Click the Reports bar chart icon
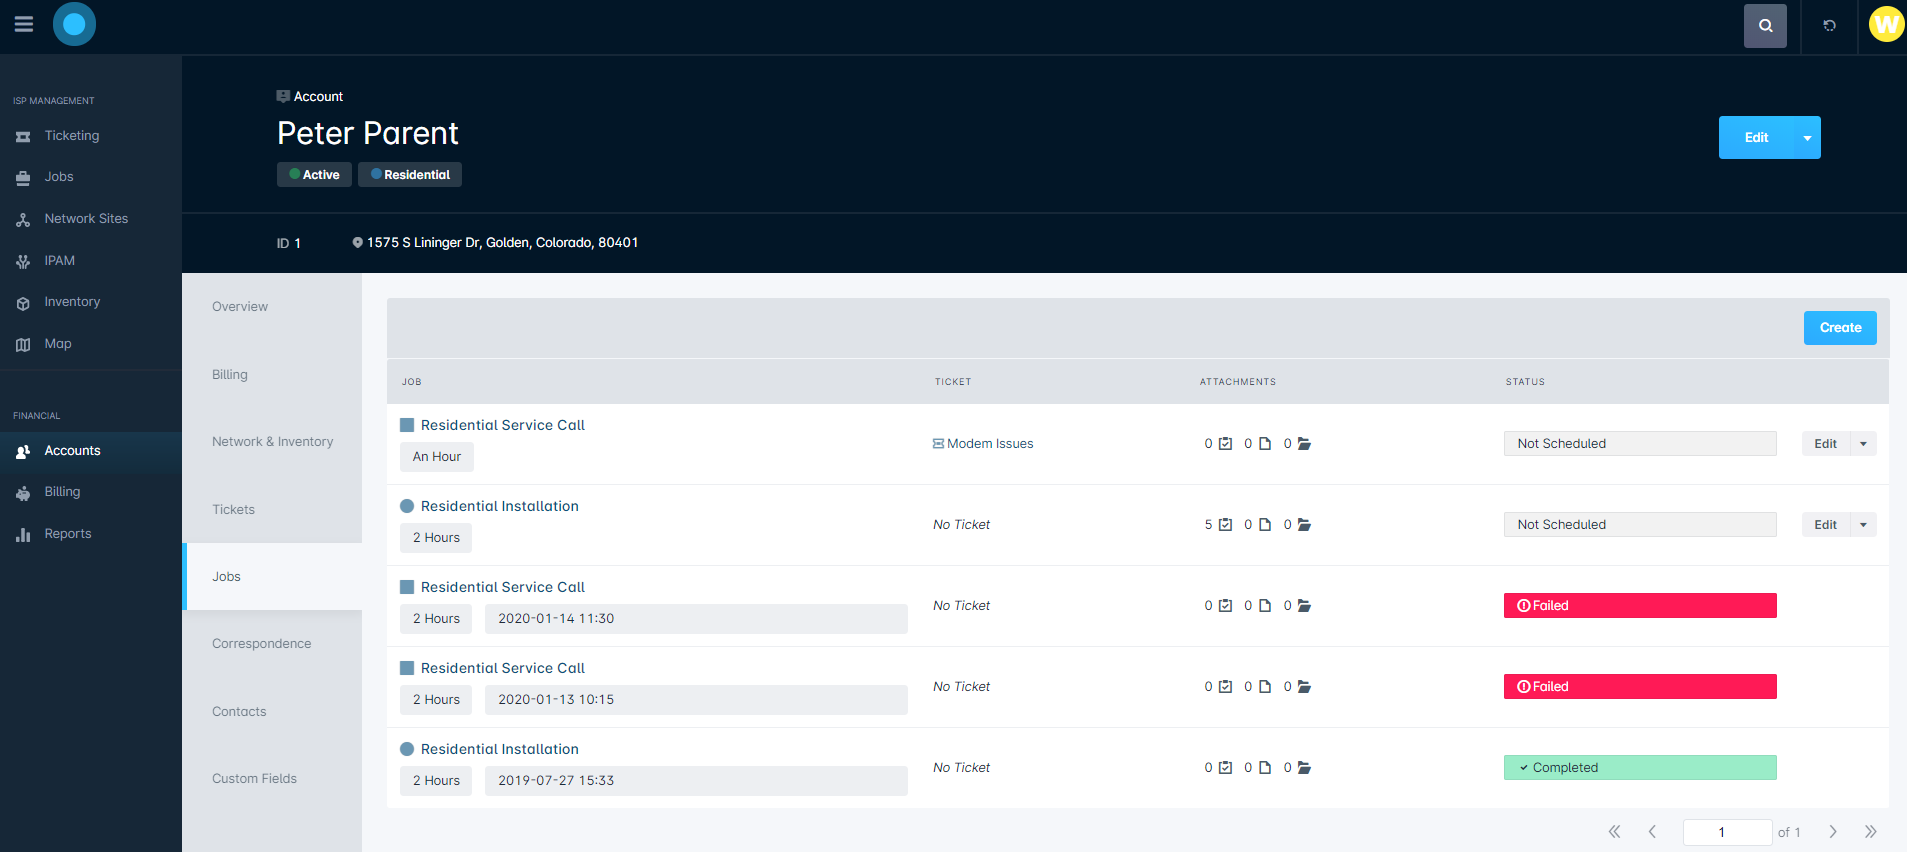The image size is (1907, 852). tap(23, 535)
